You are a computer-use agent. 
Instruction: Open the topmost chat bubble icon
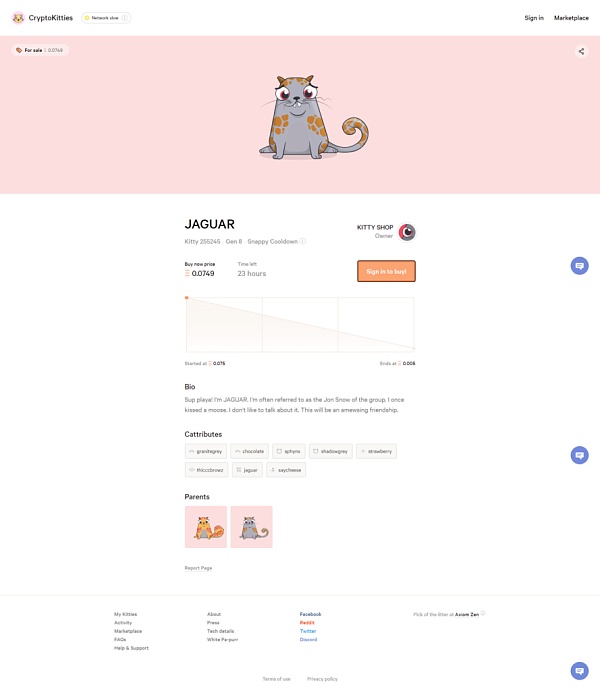[x=579, y=266]
